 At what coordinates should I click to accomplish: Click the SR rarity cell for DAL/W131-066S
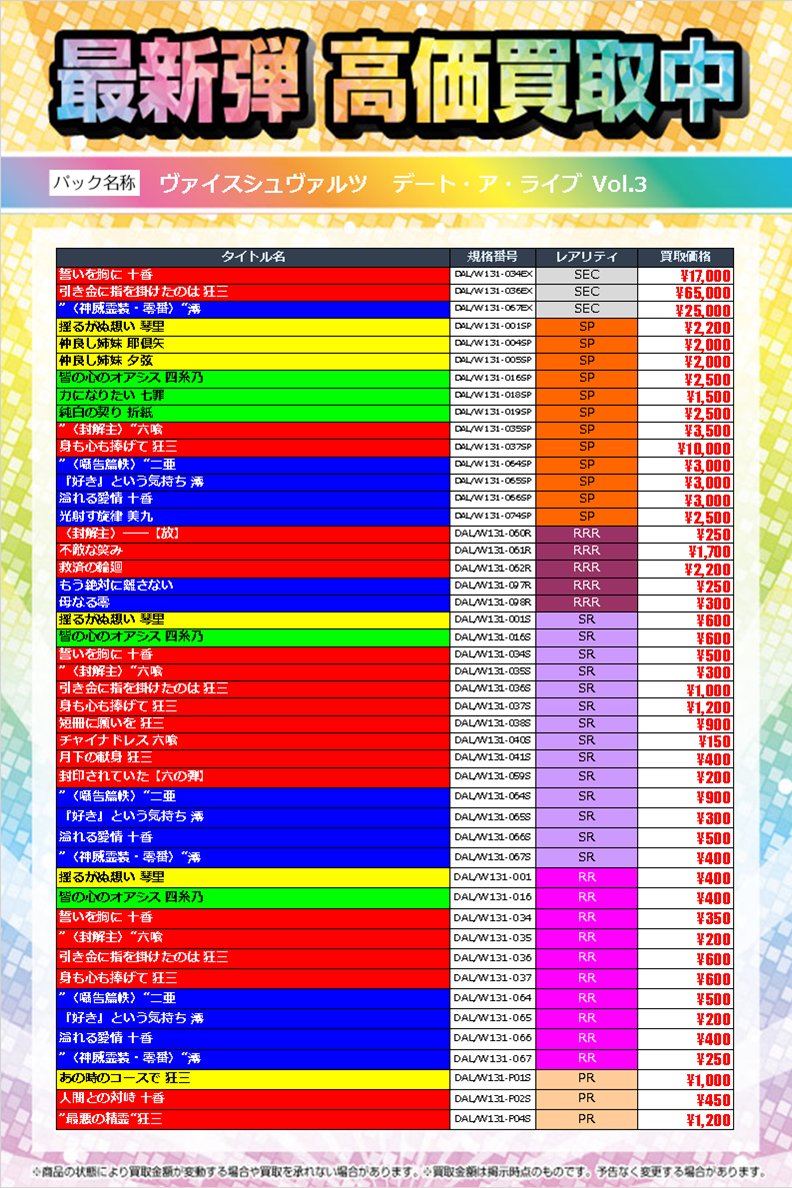point(587,837)
